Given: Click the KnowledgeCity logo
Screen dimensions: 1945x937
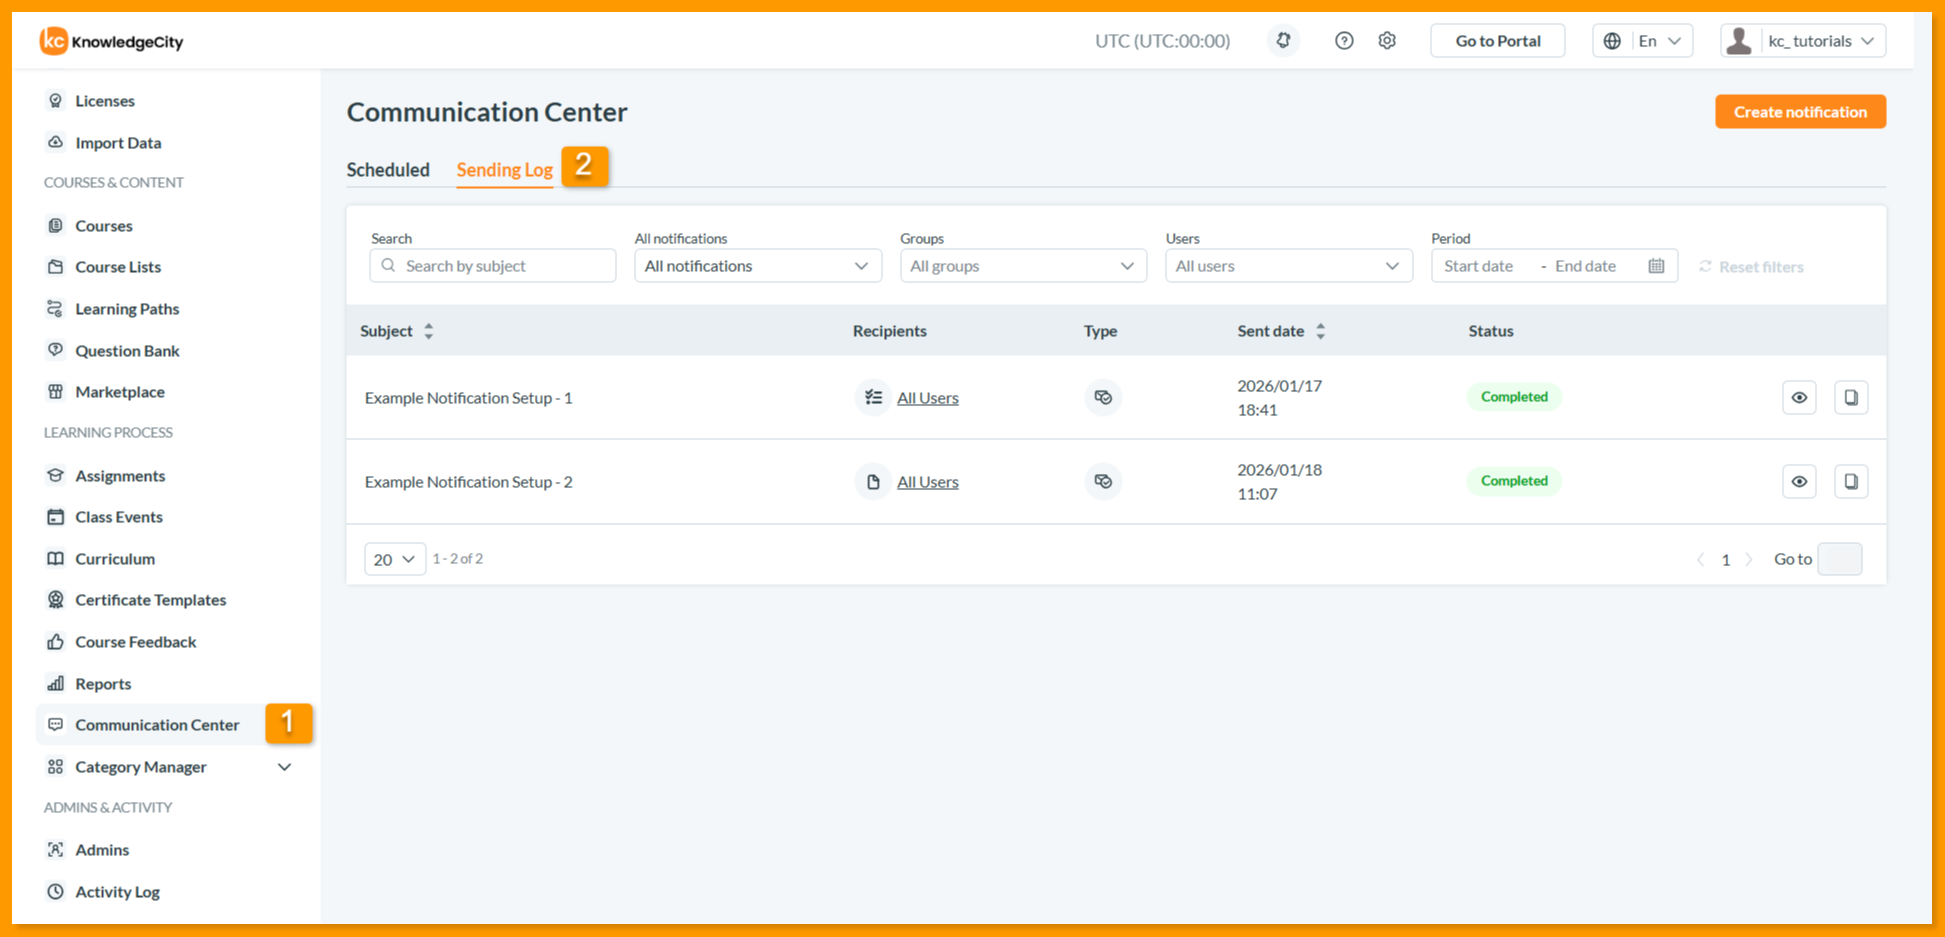Looking at the screenshot, I should [111, 41].
